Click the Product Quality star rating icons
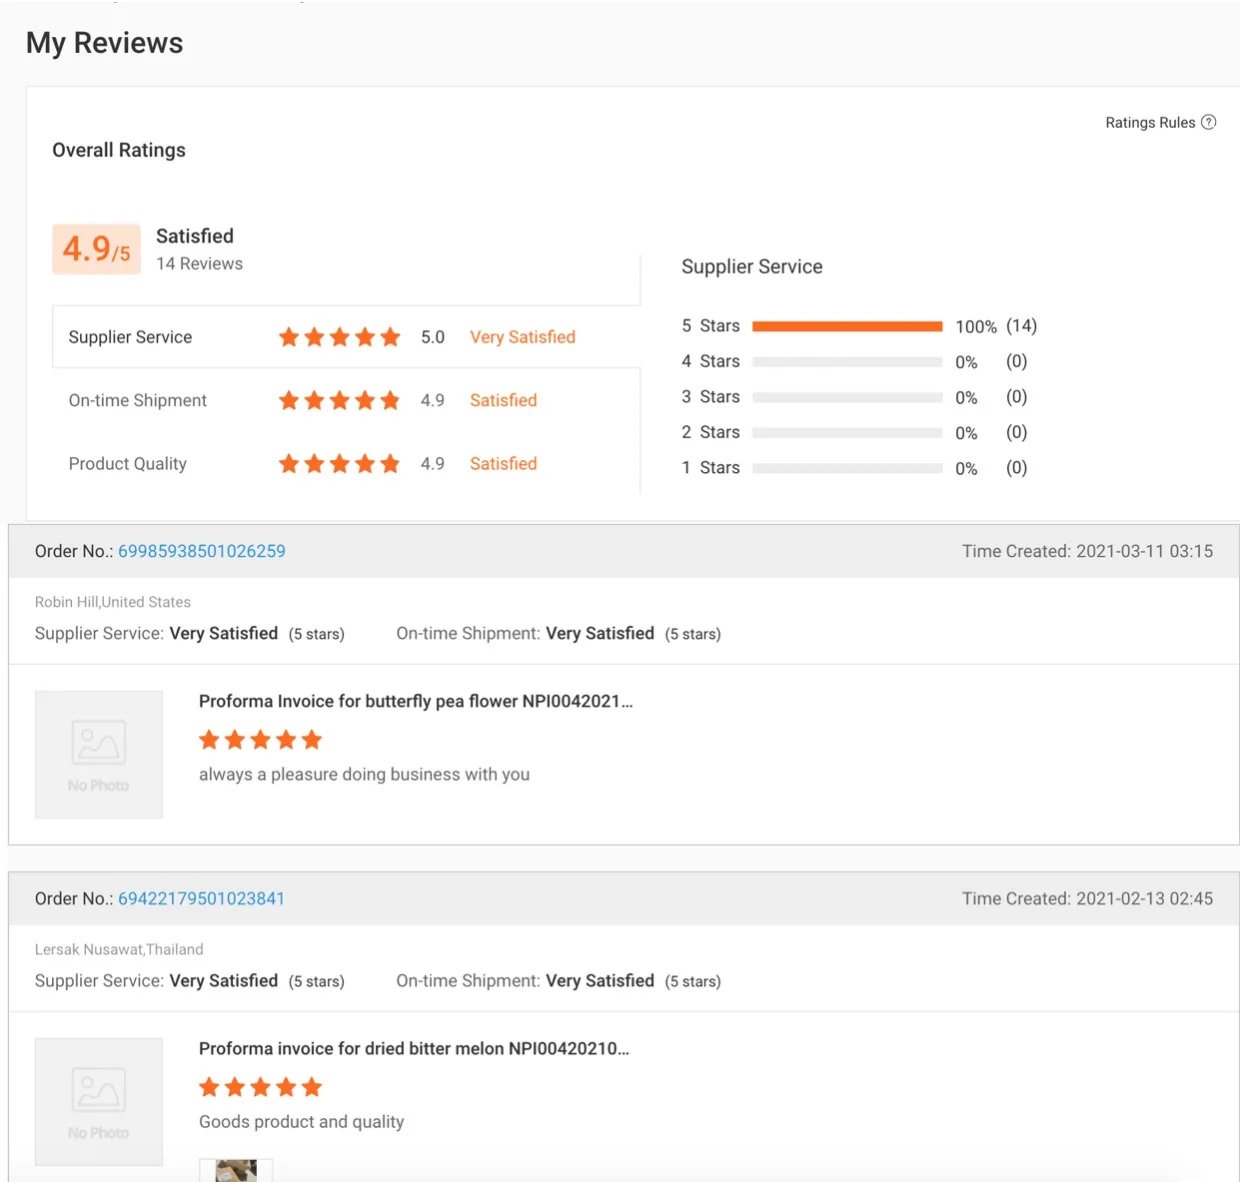This screenshot has height=1182, width=1240. click(339, 463)
